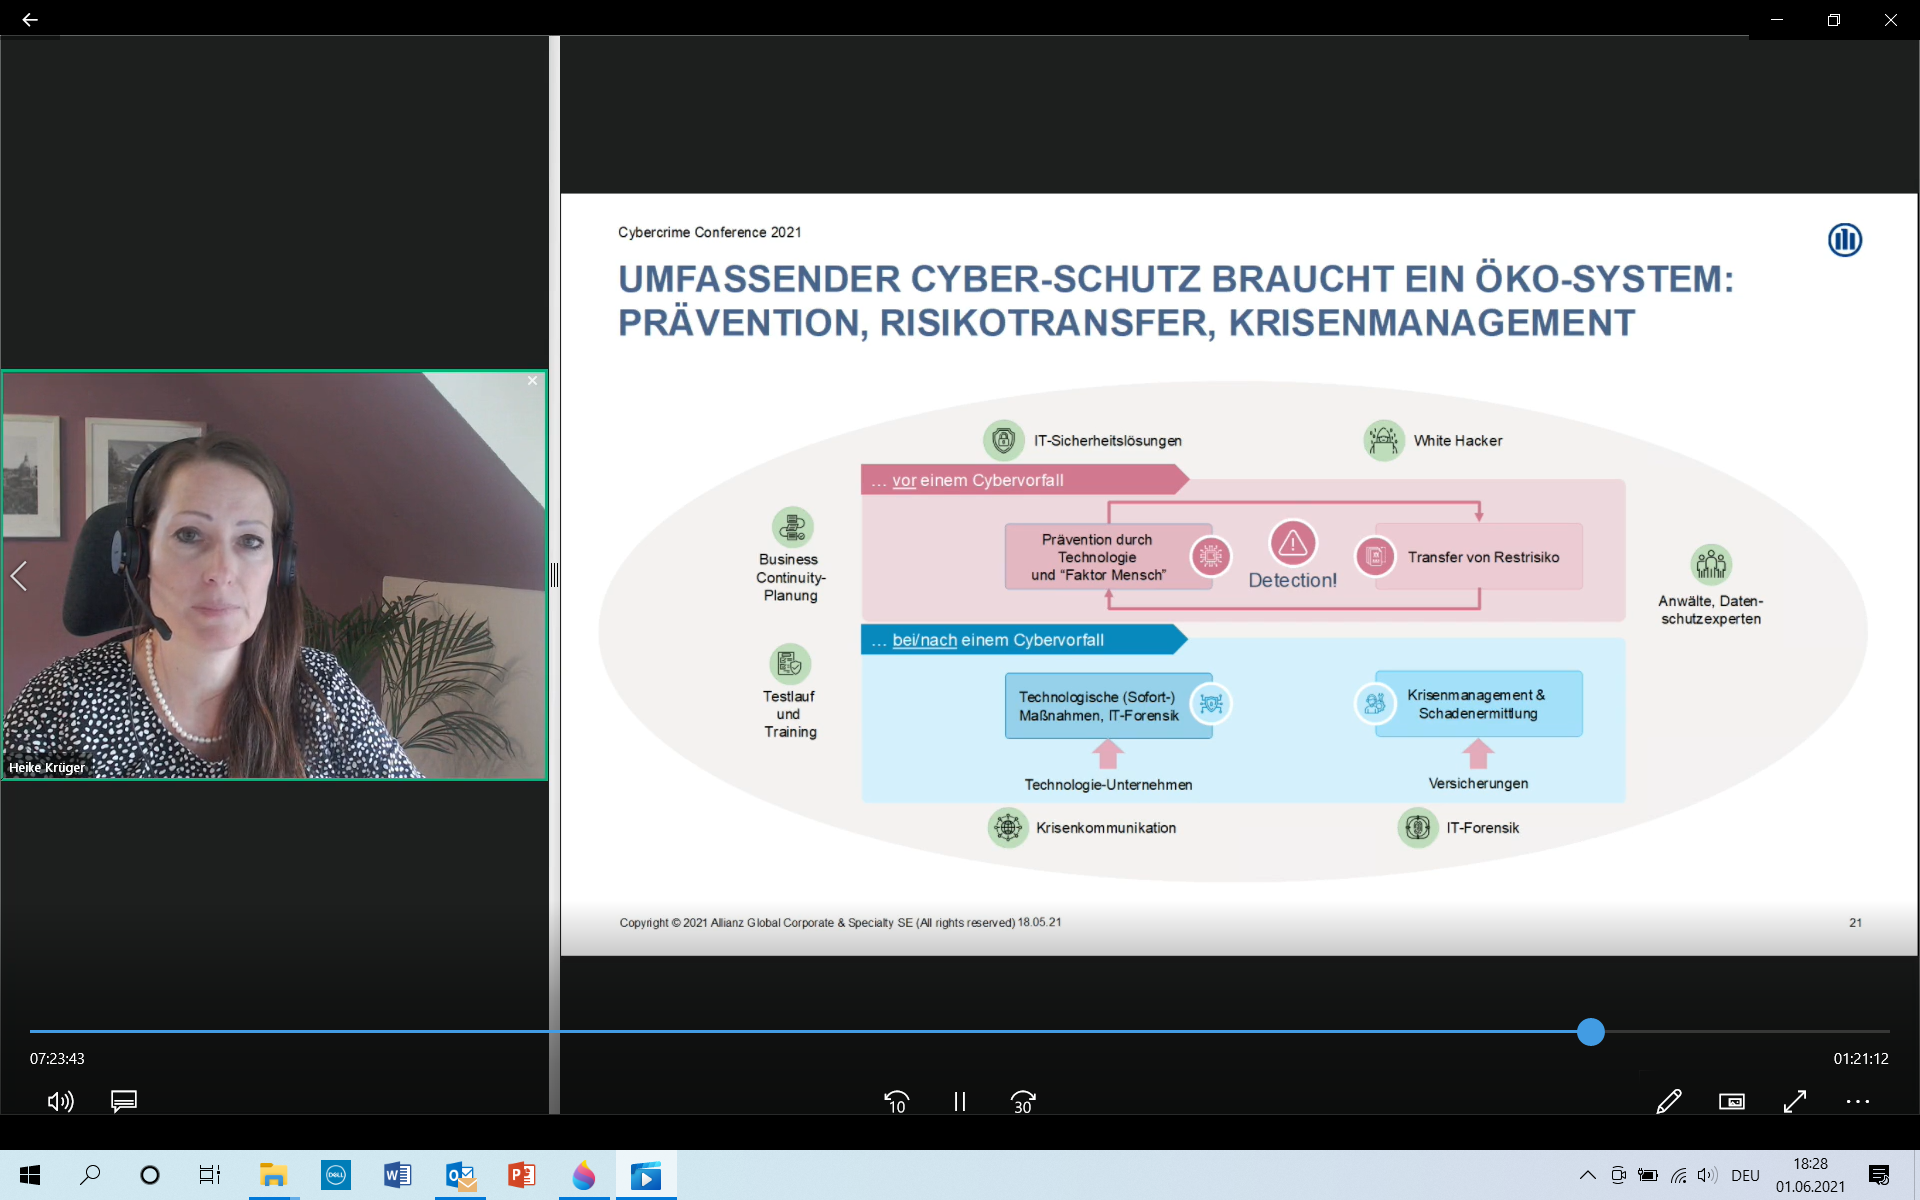Pause the video playback
This screenshot has width=1920, height=1200.
(960, 1101)
